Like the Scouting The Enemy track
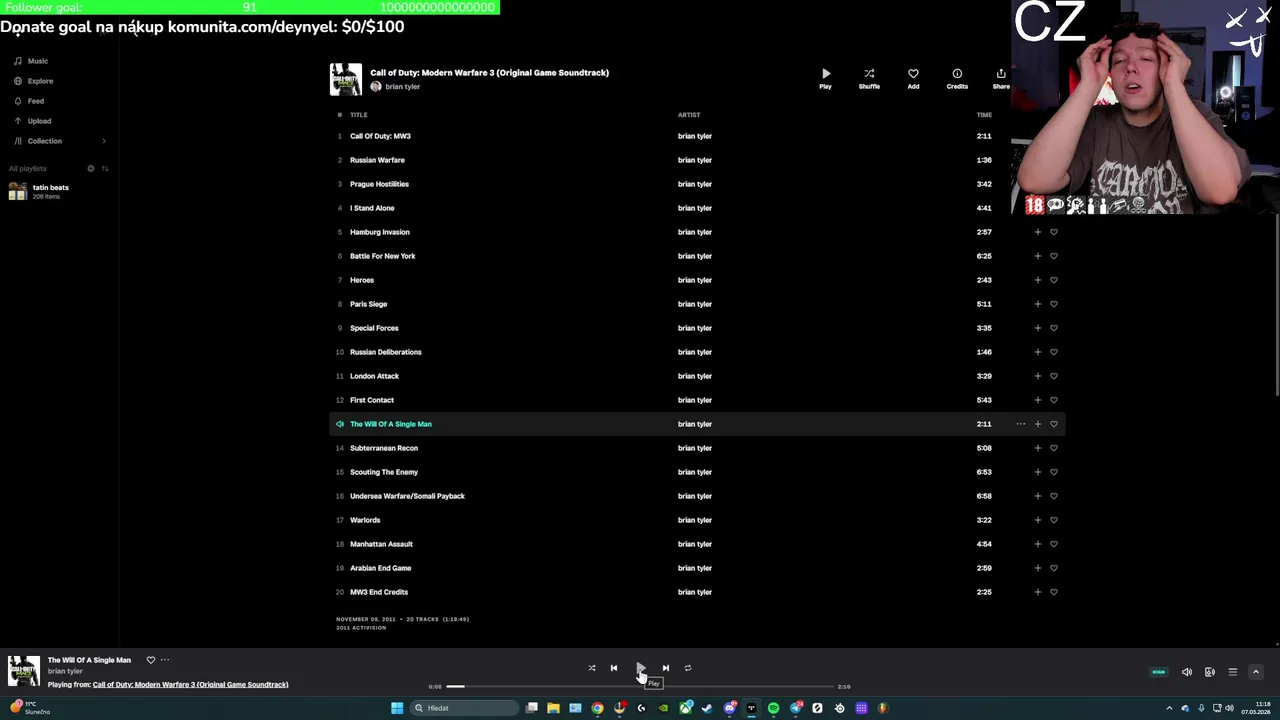1280x720 pixels. [x=1053, y=472]
